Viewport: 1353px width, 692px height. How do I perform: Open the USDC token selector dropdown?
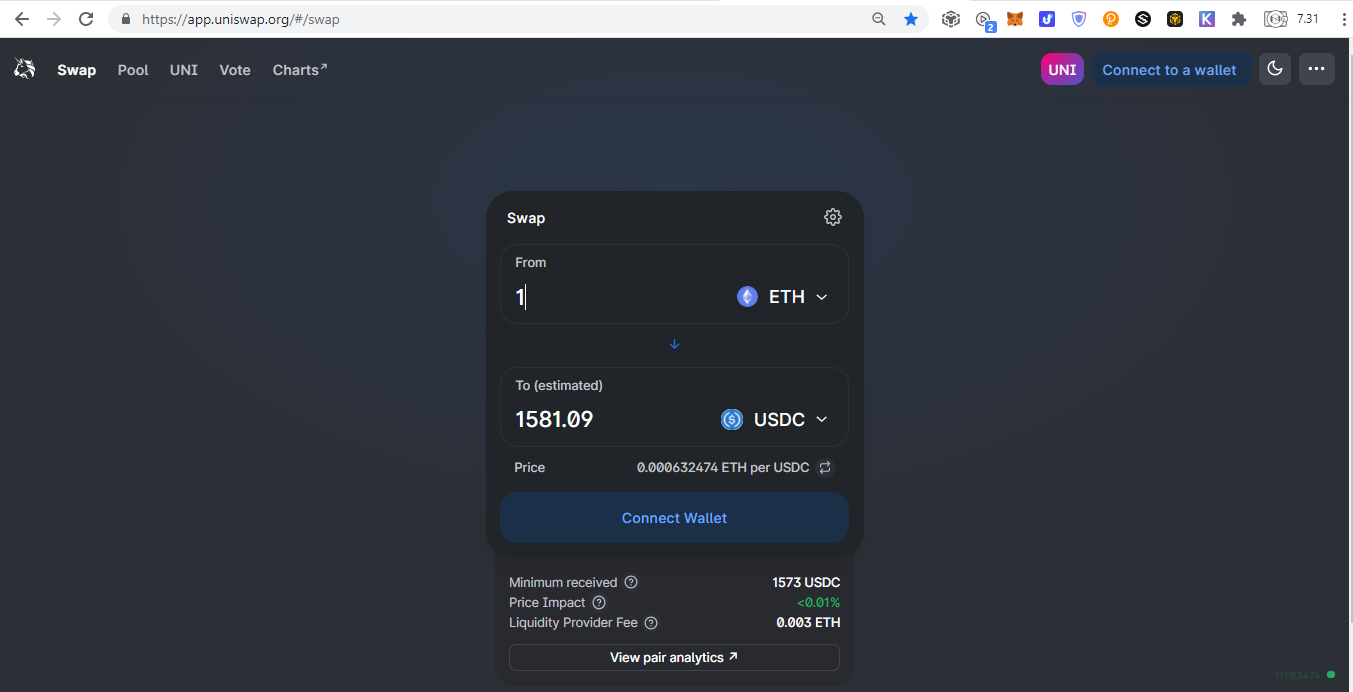coord(775,419)
